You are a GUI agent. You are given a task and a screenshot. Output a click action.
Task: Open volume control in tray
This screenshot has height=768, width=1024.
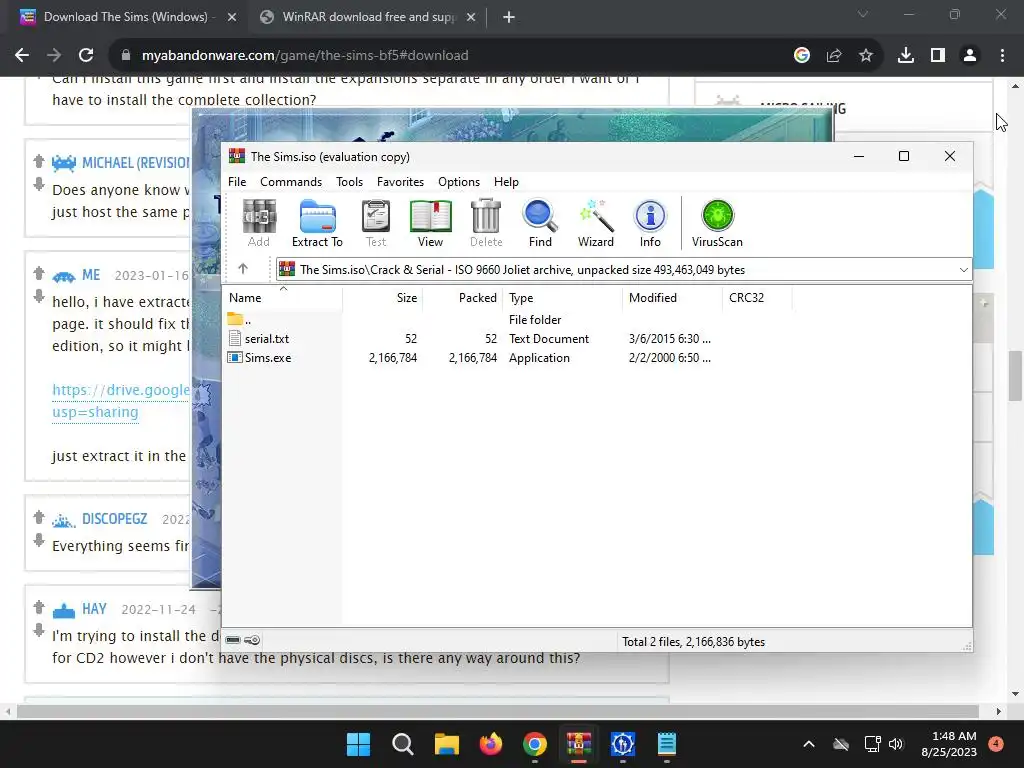click(896, 744)
